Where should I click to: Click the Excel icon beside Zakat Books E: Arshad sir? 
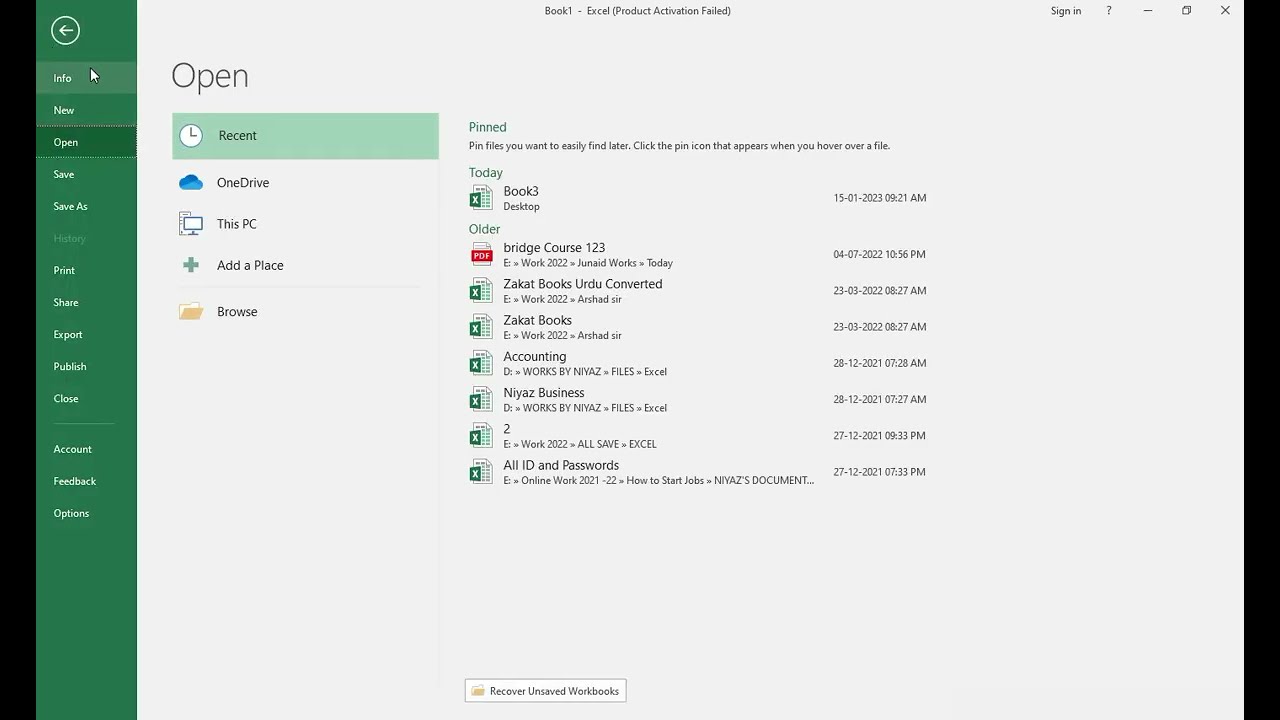481,326
